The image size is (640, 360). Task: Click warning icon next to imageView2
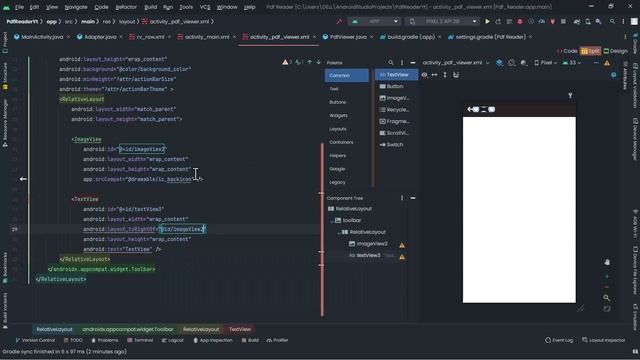point(402,245)
